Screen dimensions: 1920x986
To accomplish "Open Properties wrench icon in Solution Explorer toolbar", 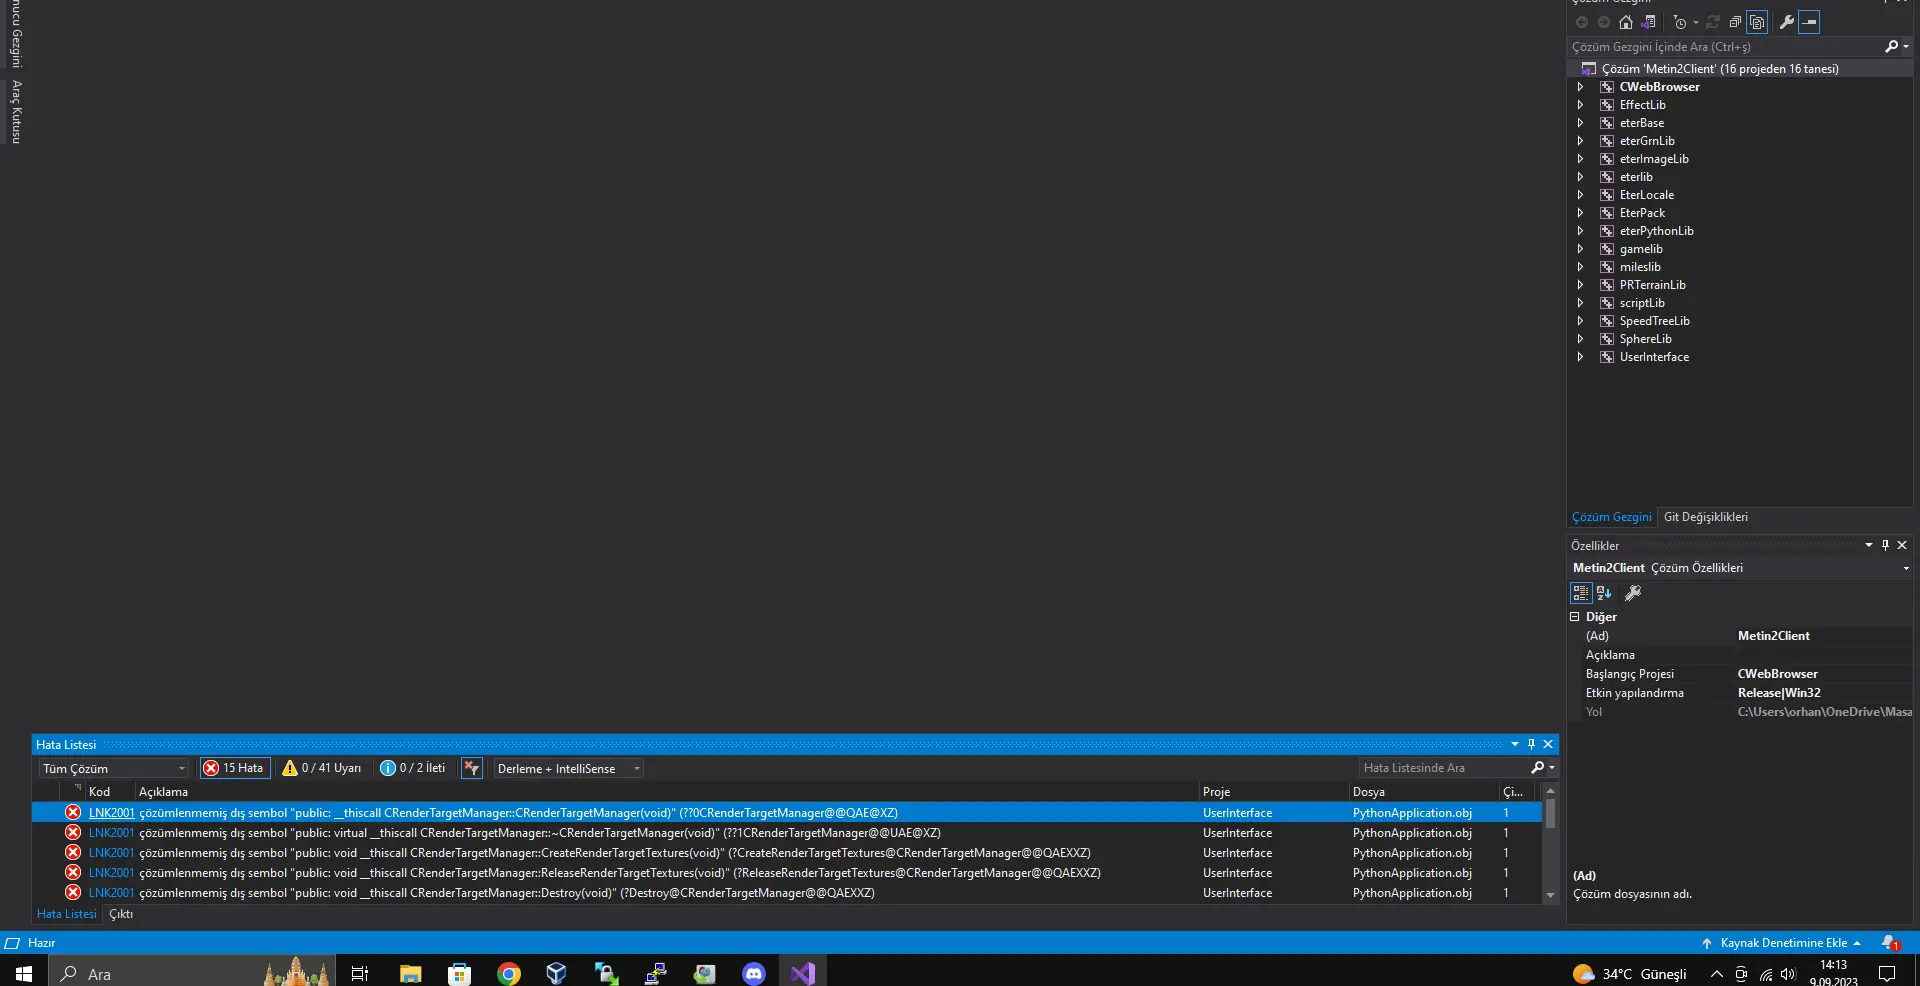I will [1787, 22].
